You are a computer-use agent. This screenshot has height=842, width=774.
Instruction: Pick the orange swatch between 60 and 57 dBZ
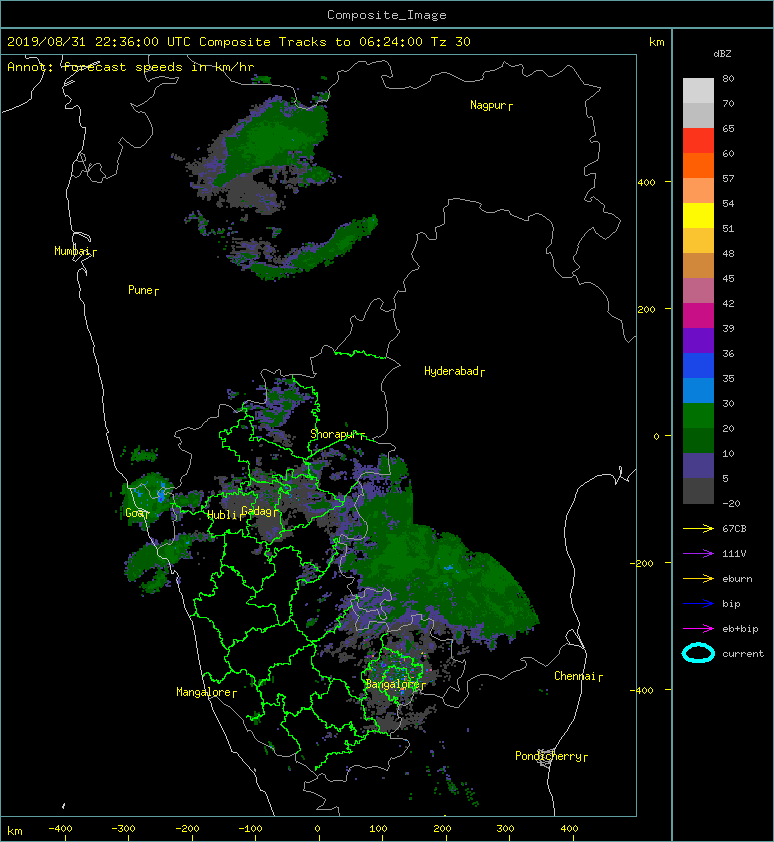pos(698,165)
